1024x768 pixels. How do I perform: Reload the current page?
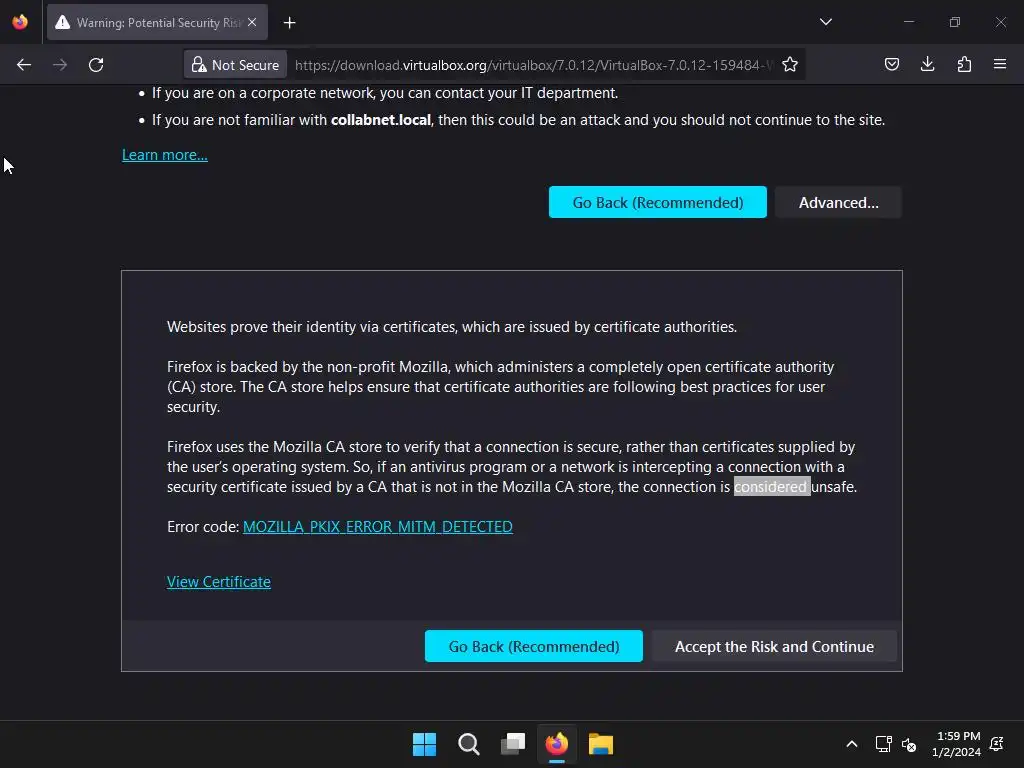click(x=96, y=65)
